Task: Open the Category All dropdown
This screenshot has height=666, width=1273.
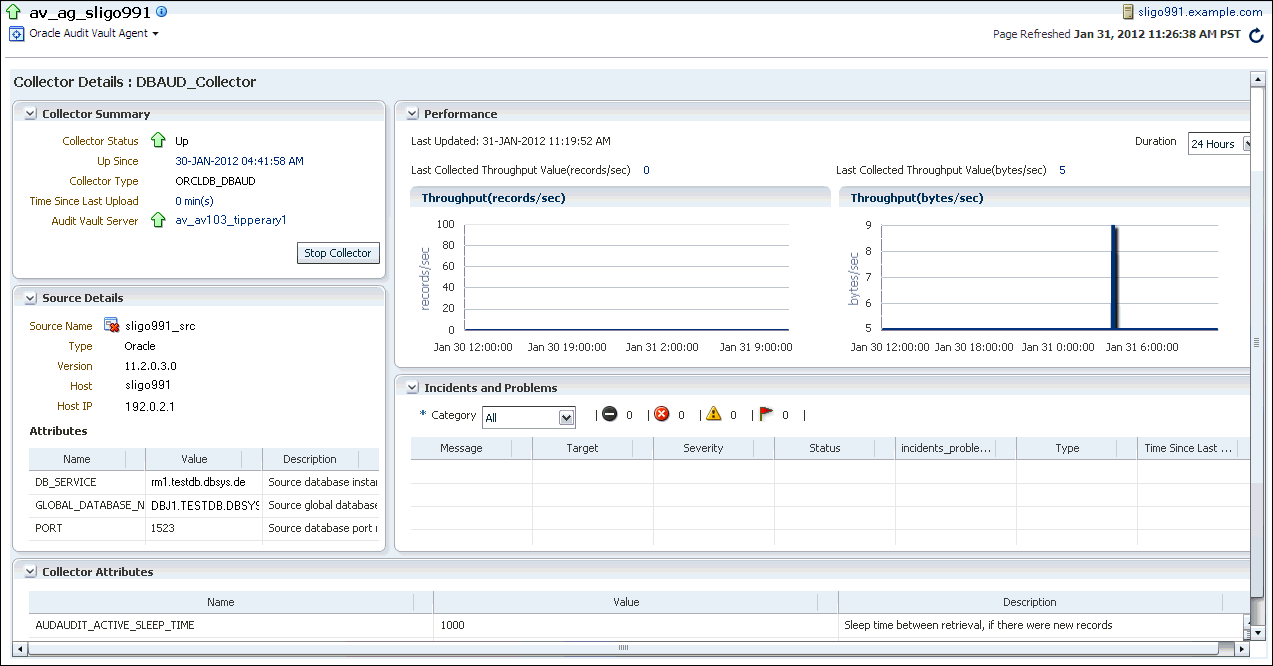Action: 528,417
